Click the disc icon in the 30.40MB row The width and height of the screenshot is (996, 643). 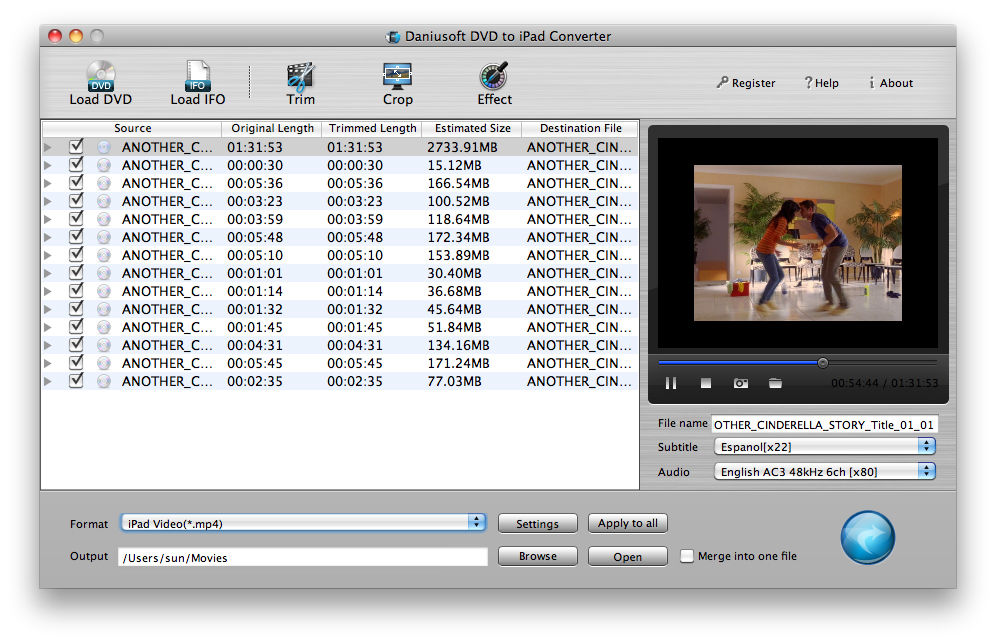tap(104, 273)
